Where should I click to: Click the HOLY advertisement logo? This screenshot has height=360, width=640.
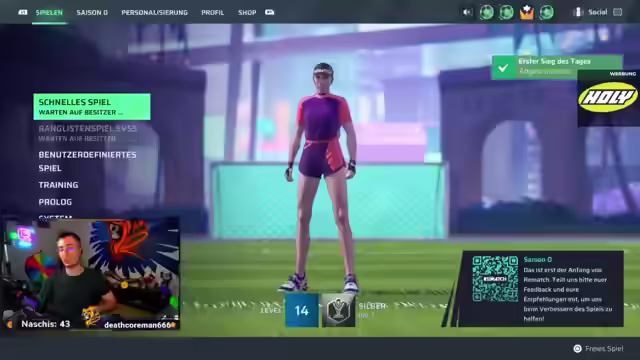point(608,97)
